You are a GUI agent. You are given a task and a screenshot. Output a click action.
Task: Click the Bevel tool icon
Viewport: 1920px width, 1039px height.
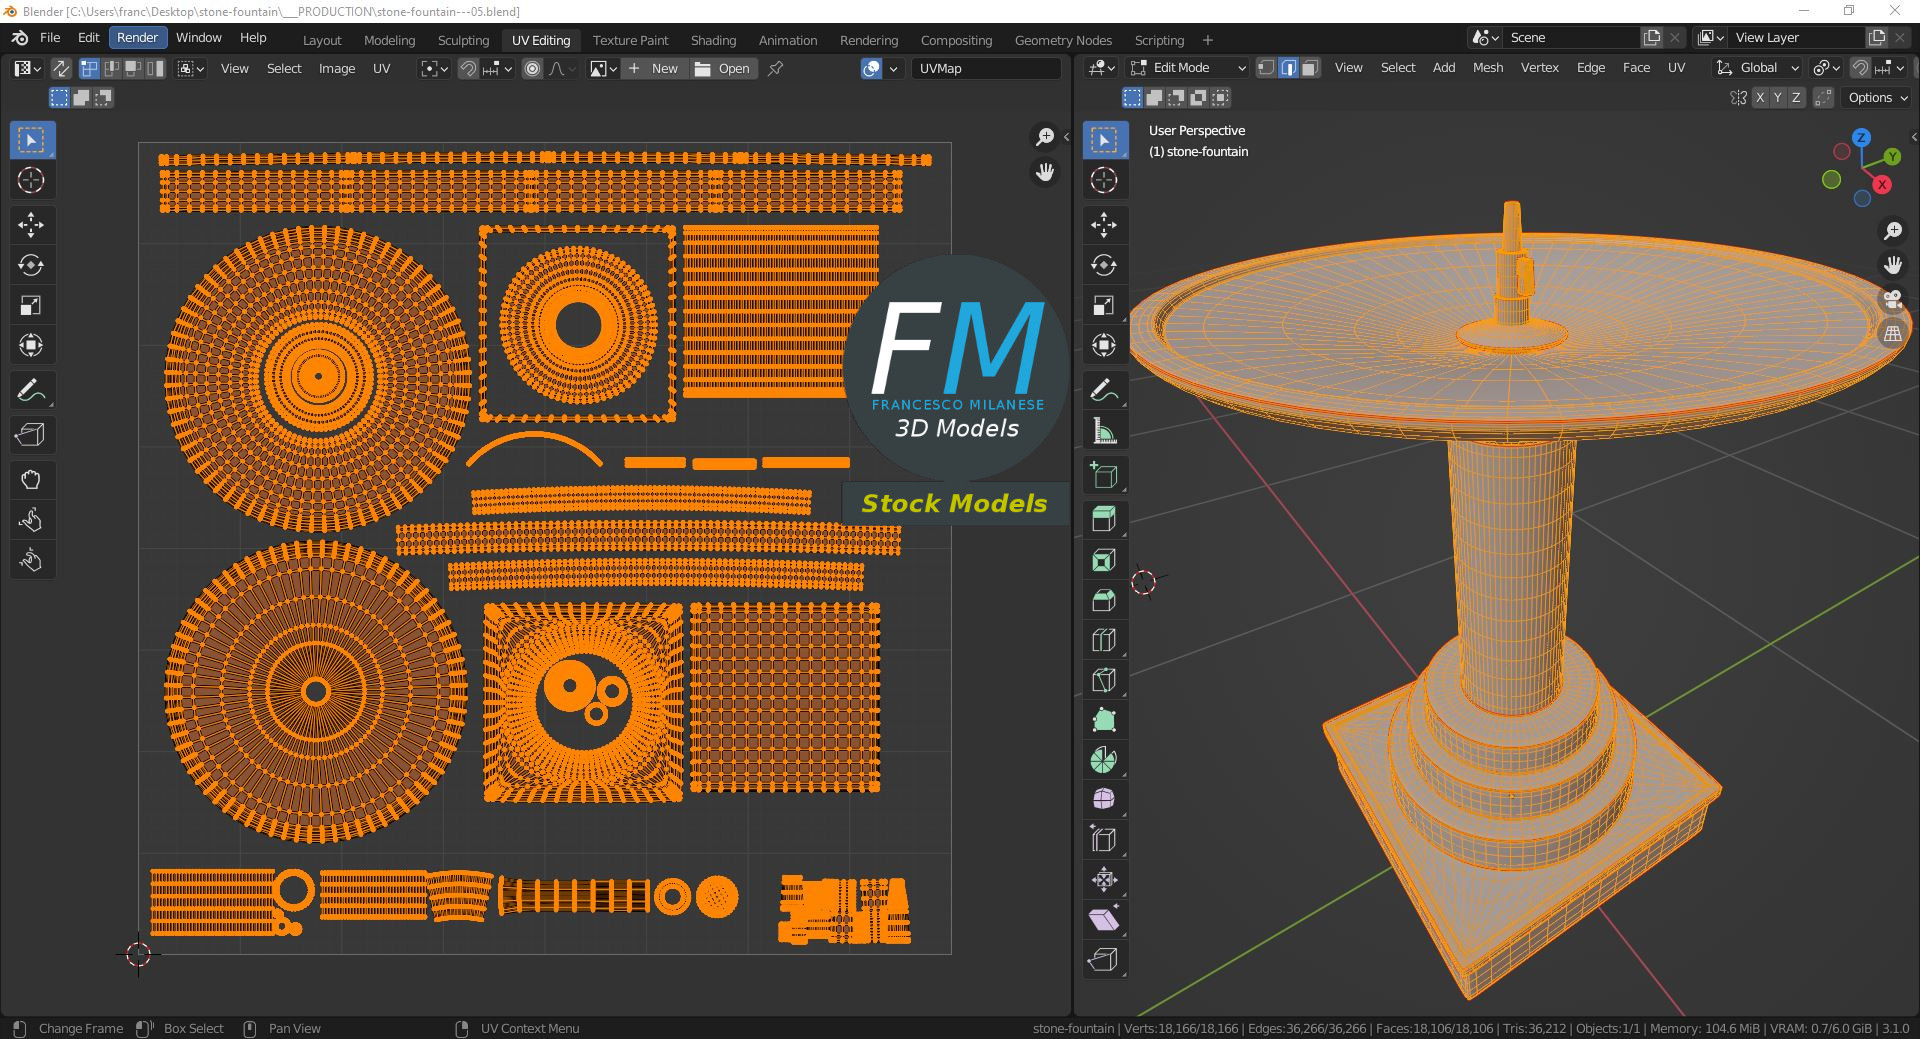click(x=1103, y=600)
